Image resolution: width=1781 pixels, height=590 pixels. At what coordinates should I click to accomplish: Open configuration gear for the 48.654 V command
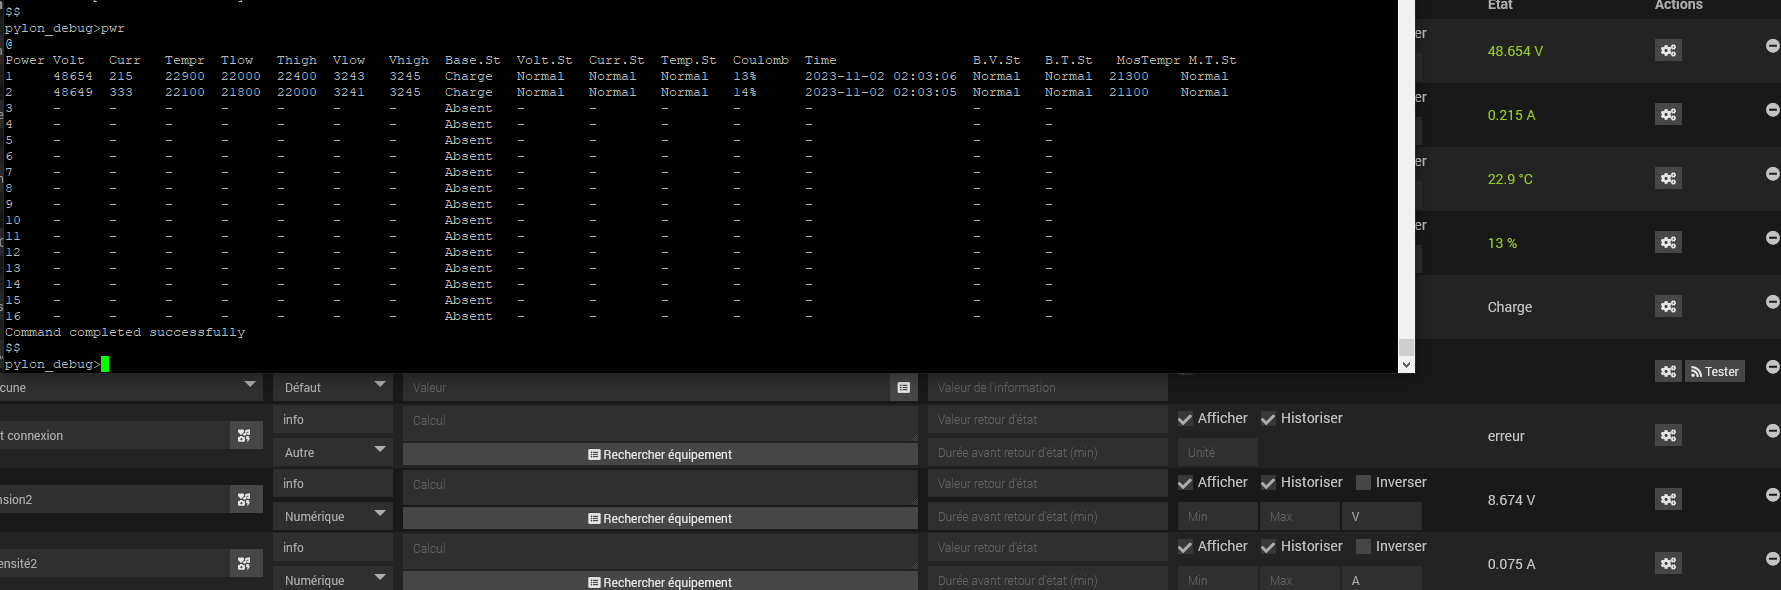coord(1668,51)
